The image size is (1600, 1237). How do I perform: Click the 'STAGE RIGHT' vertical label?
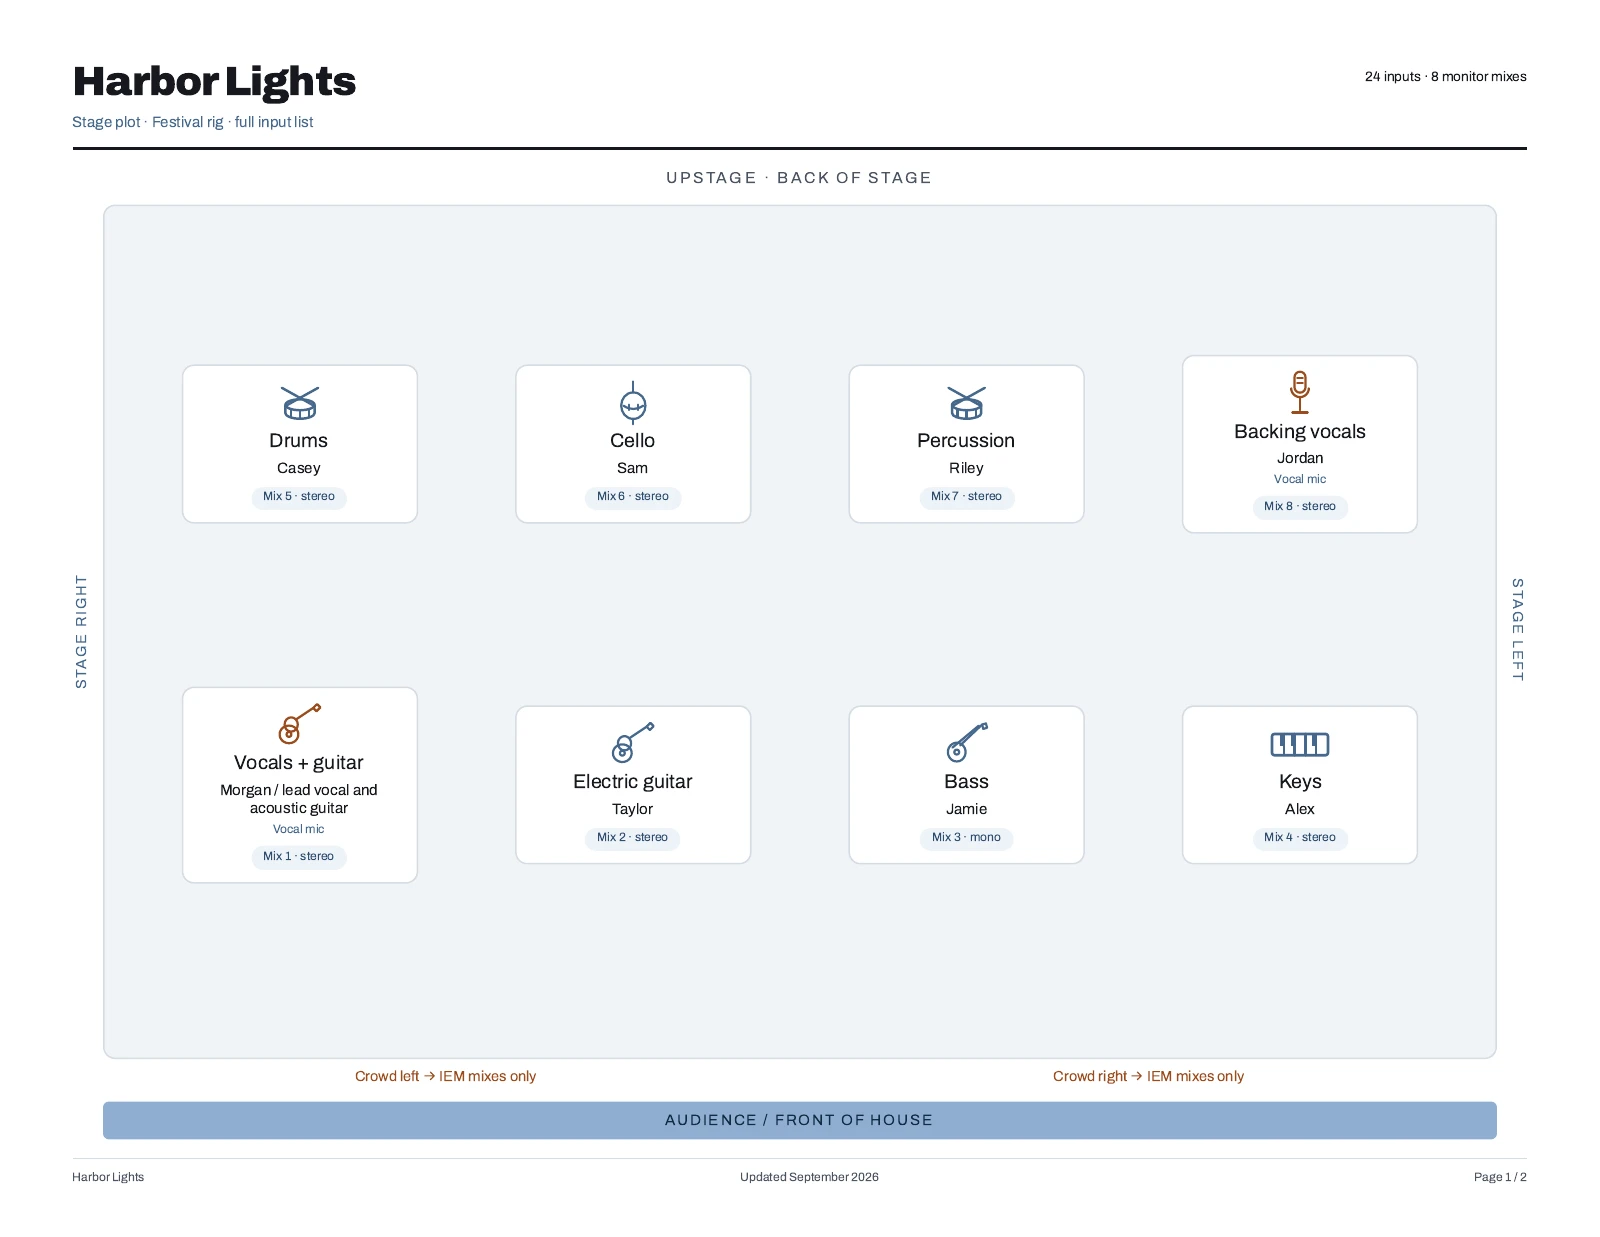coord(81,632)
